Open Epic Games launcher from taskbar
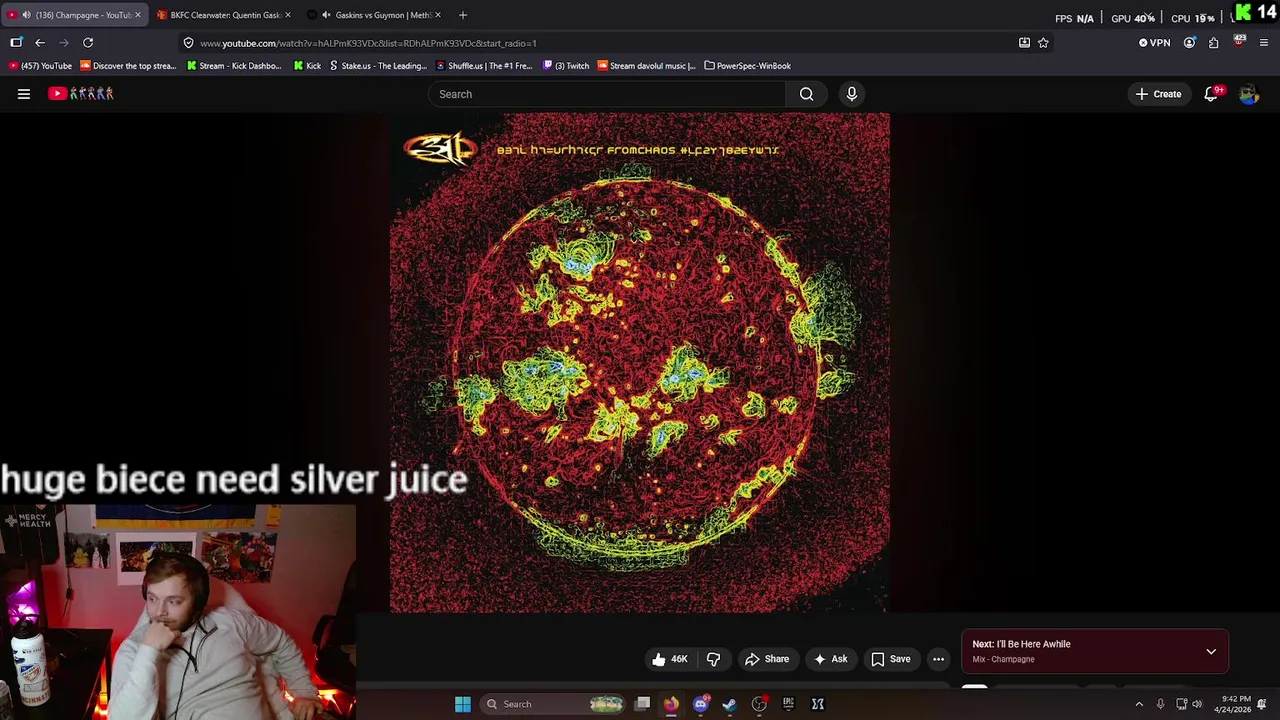Image resolution: width=1280 pixels, height=720 pixels. tap(788, 704)
